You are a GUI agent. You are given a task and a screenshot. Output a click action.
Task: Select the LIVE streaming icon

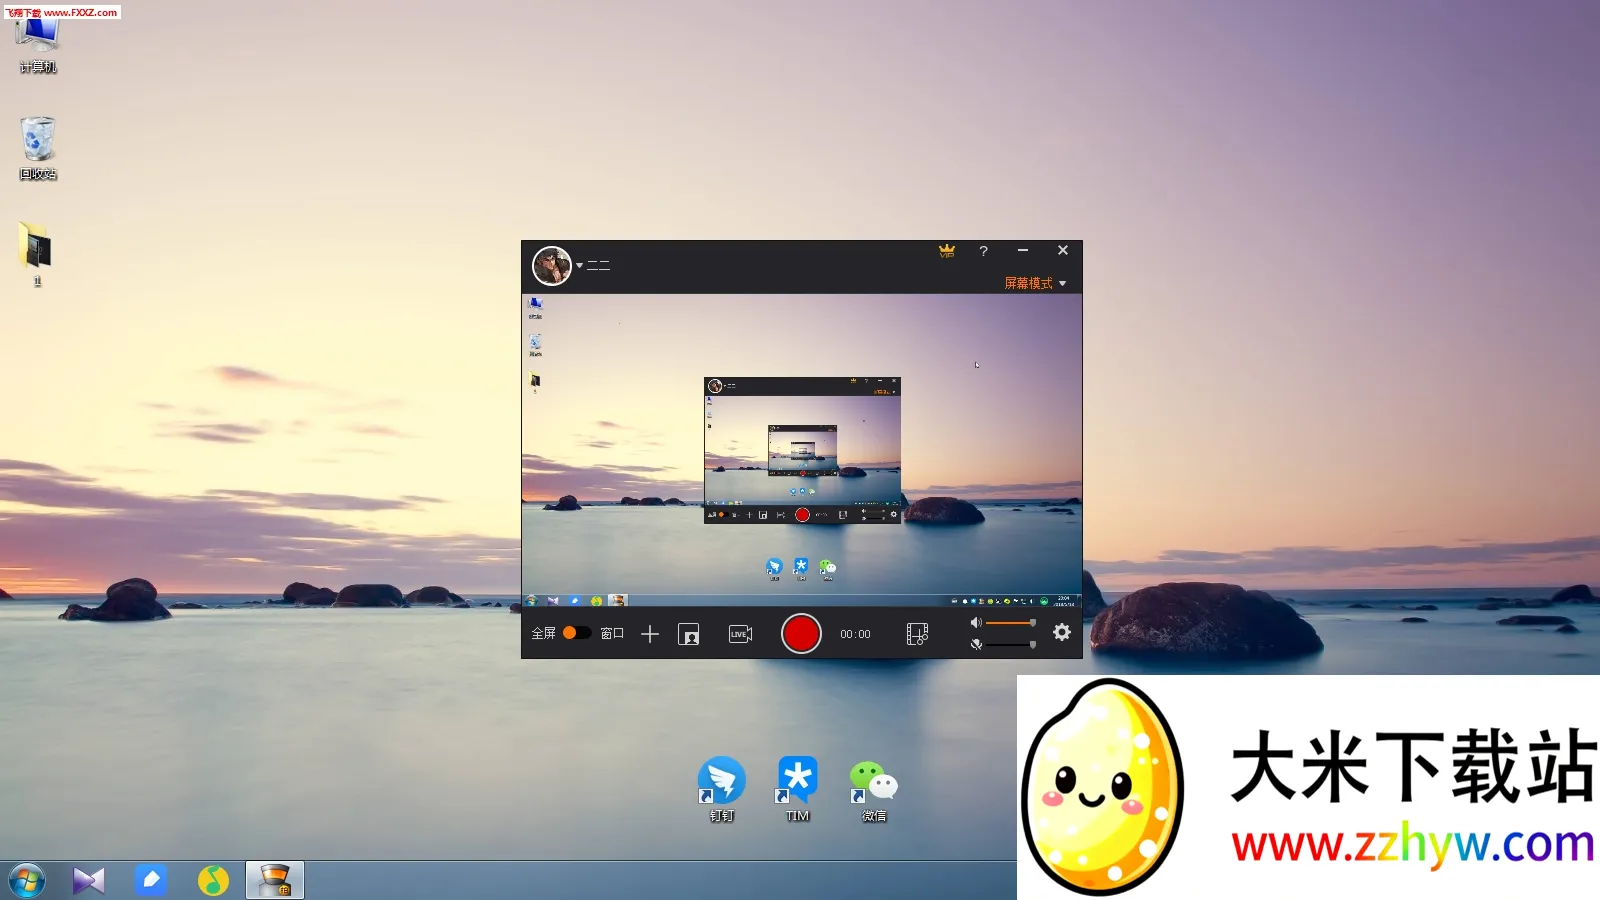pos(740,633)
